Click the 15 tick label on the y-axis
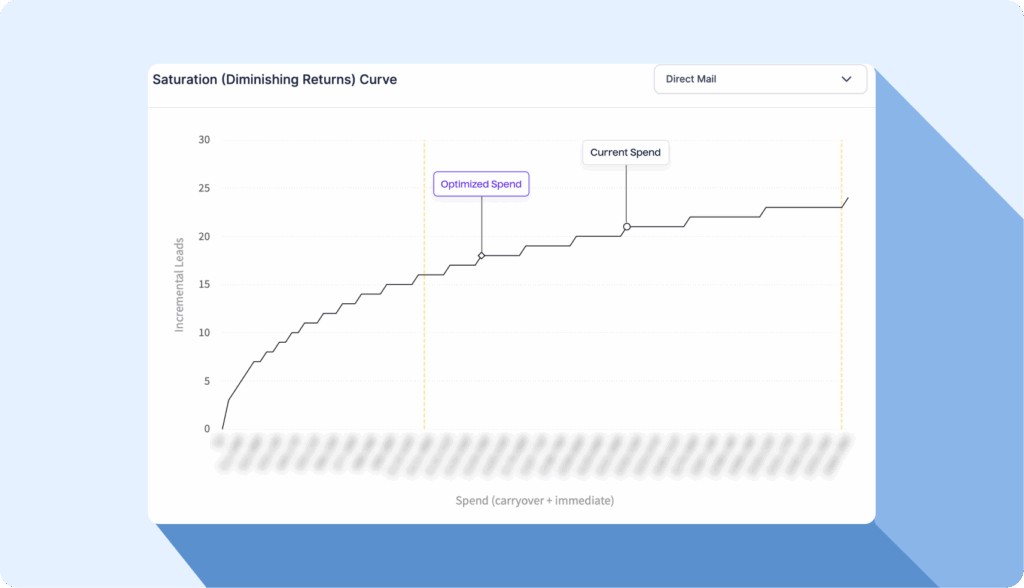This screenshot has width=1024, height=588. 204,285
